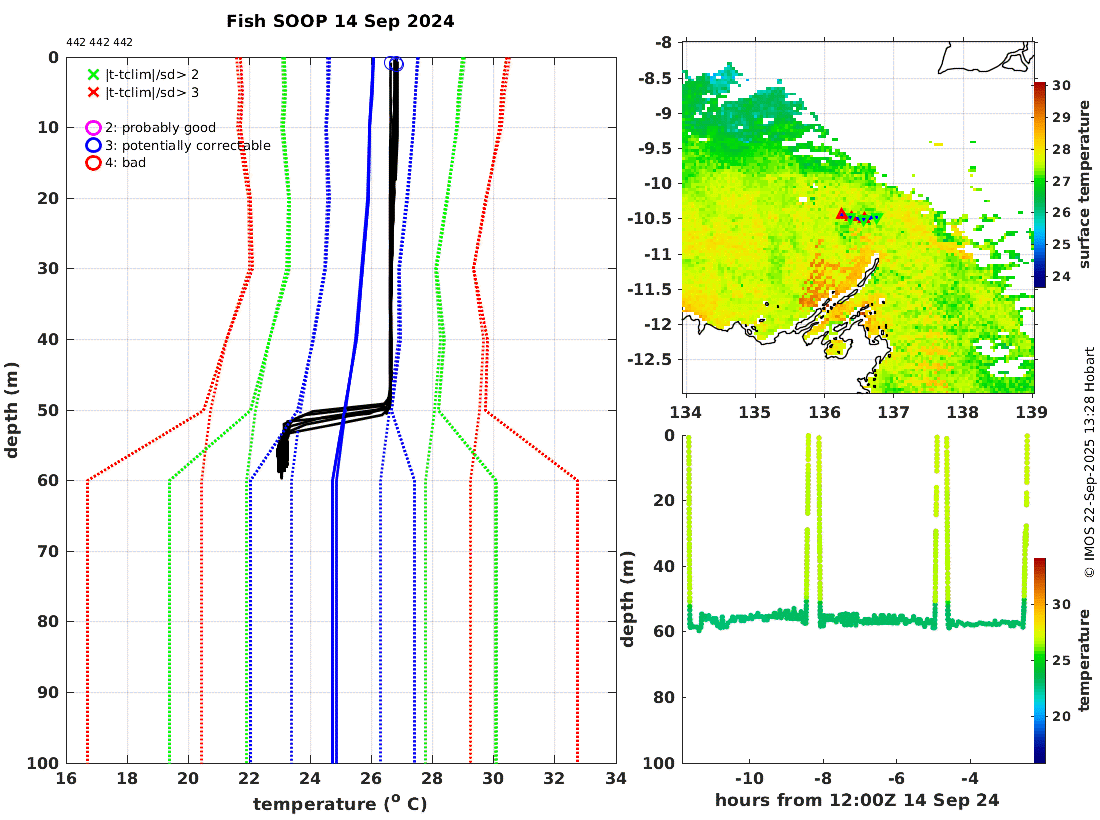Viewport: 1100px width, 820px height.
Task: Click the '2: probably good' legend label
Action: tap(161, 128)
